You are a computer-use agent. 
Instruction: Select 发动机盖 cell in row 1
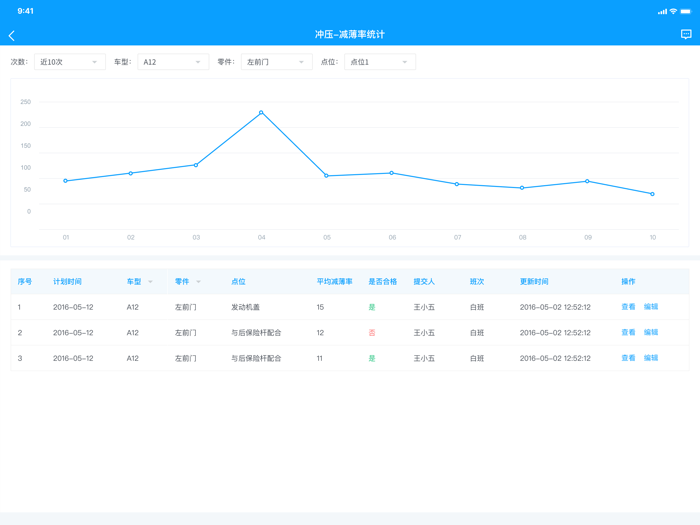245,307
